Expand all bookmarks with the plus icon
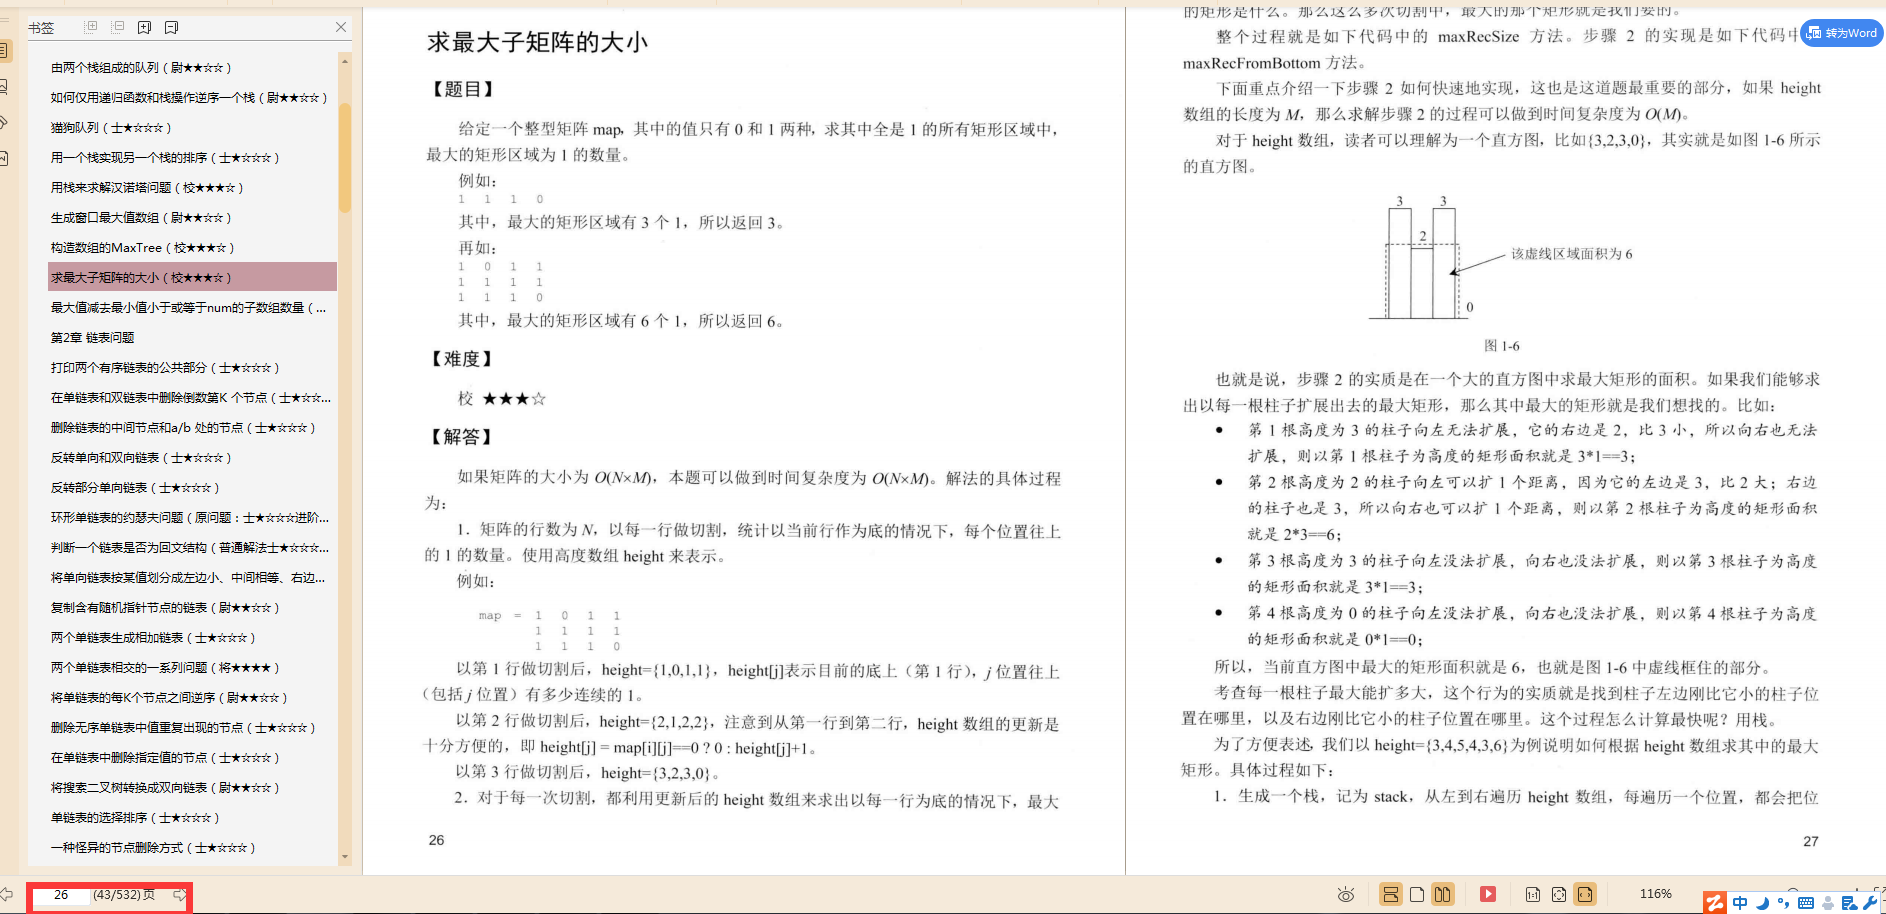Screen dimensions: 1886x914 tap(90, 27)
